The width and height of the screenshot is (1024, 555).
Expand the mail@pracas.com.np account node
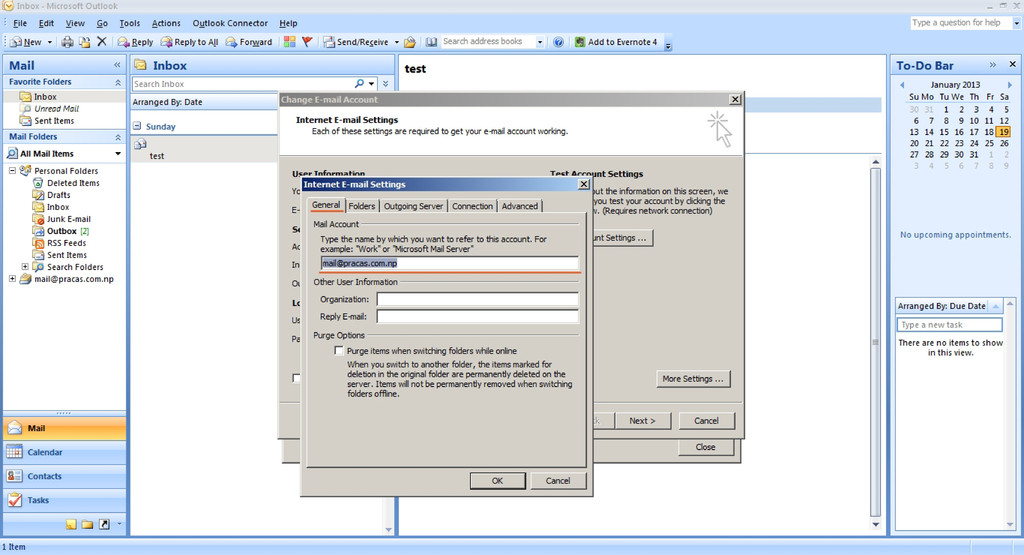[x=12, y=278]
